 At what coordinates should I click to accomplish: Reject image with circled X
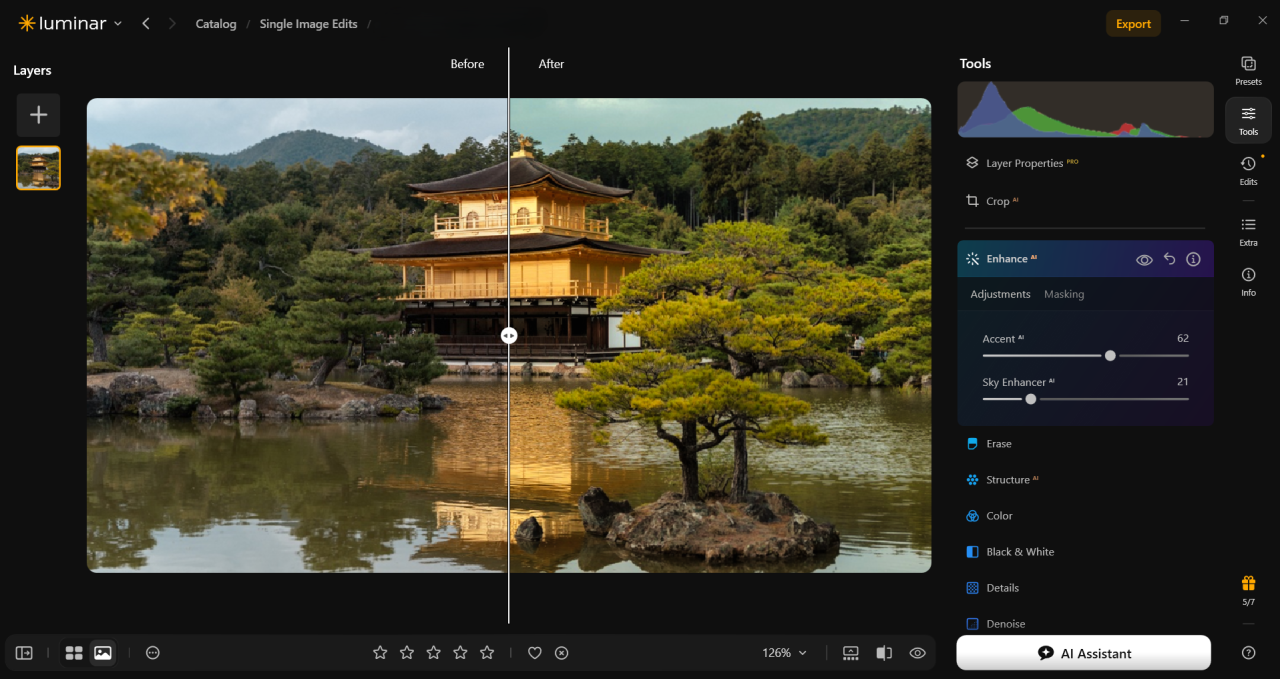click(x=562, y=653)
